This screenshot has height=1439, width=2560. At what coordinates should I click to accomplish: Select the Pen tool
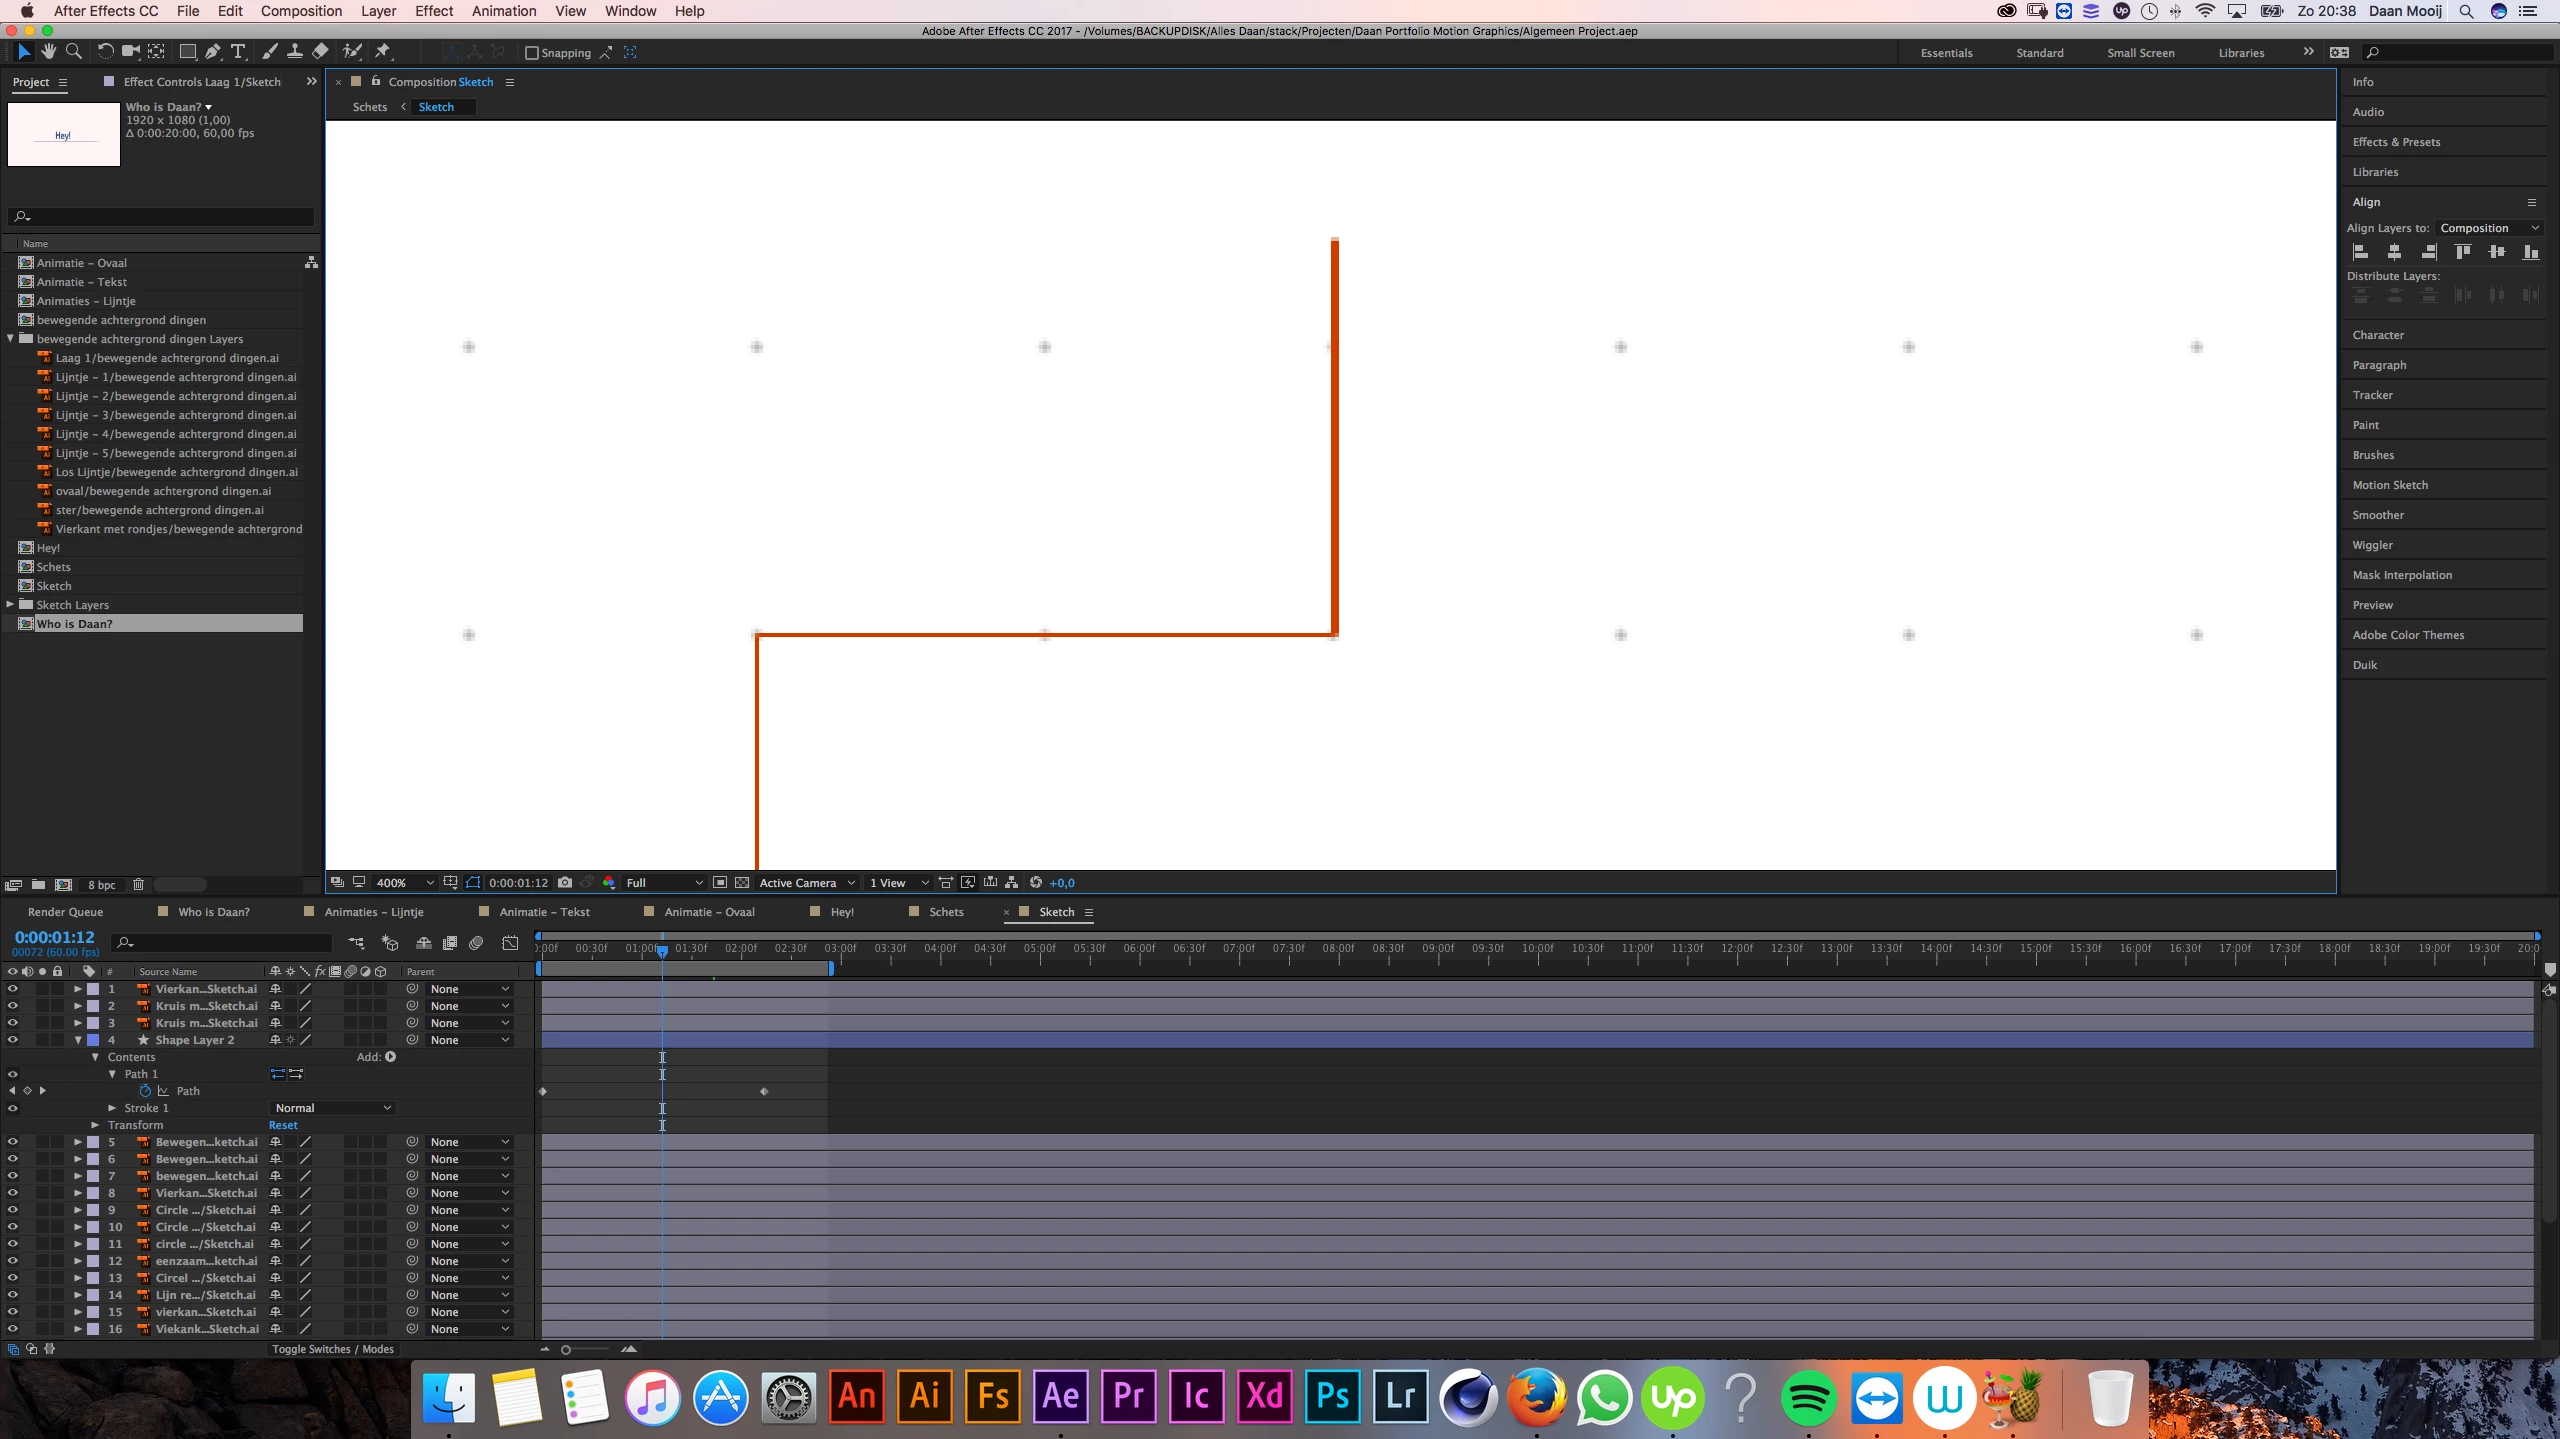point(212,52)
